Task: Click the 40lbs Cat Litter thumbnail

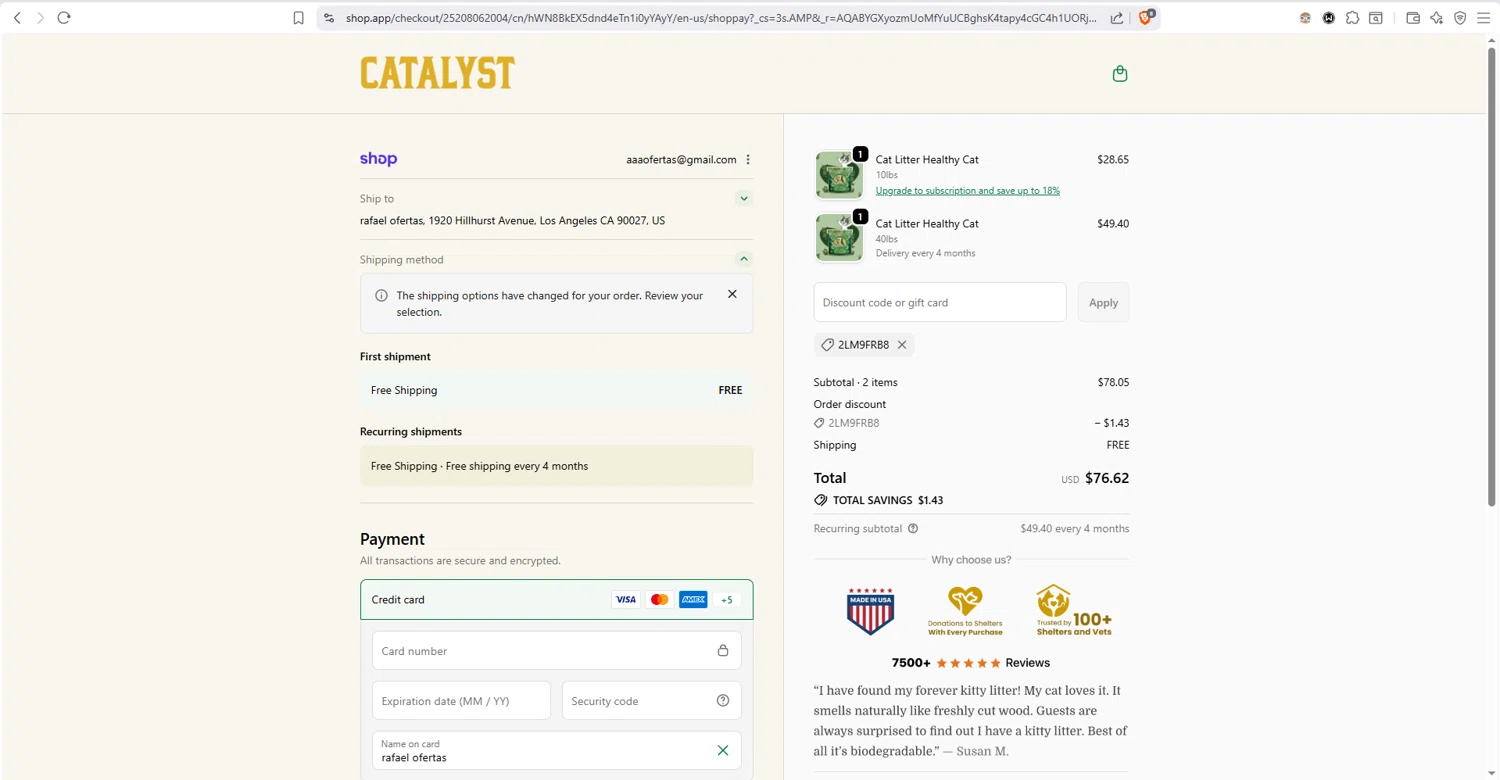Action: [839, 238]
